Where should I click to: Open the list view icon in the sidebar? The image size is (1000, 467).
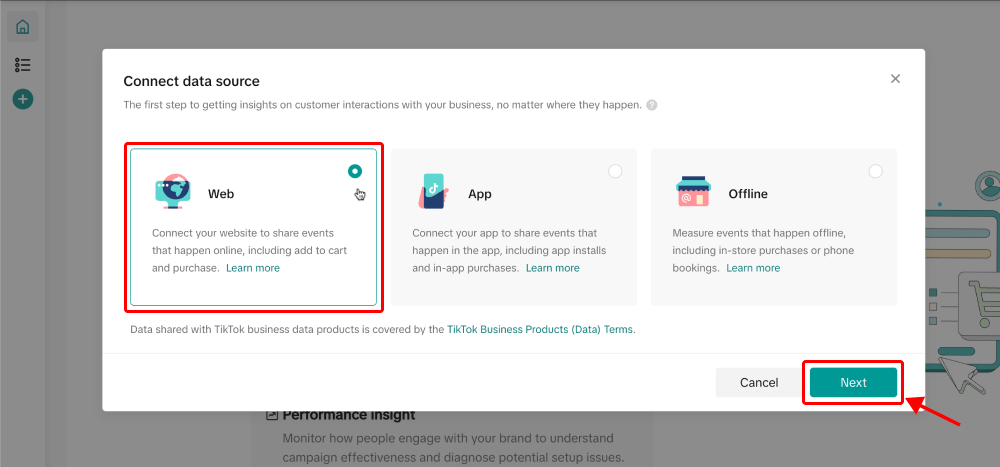23,64
